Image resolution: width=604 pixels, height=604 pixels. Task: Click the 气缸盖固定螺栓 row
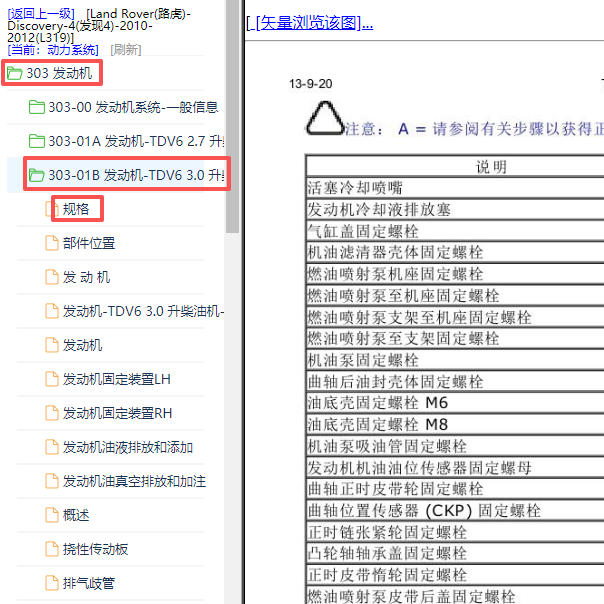click(455, 231)
